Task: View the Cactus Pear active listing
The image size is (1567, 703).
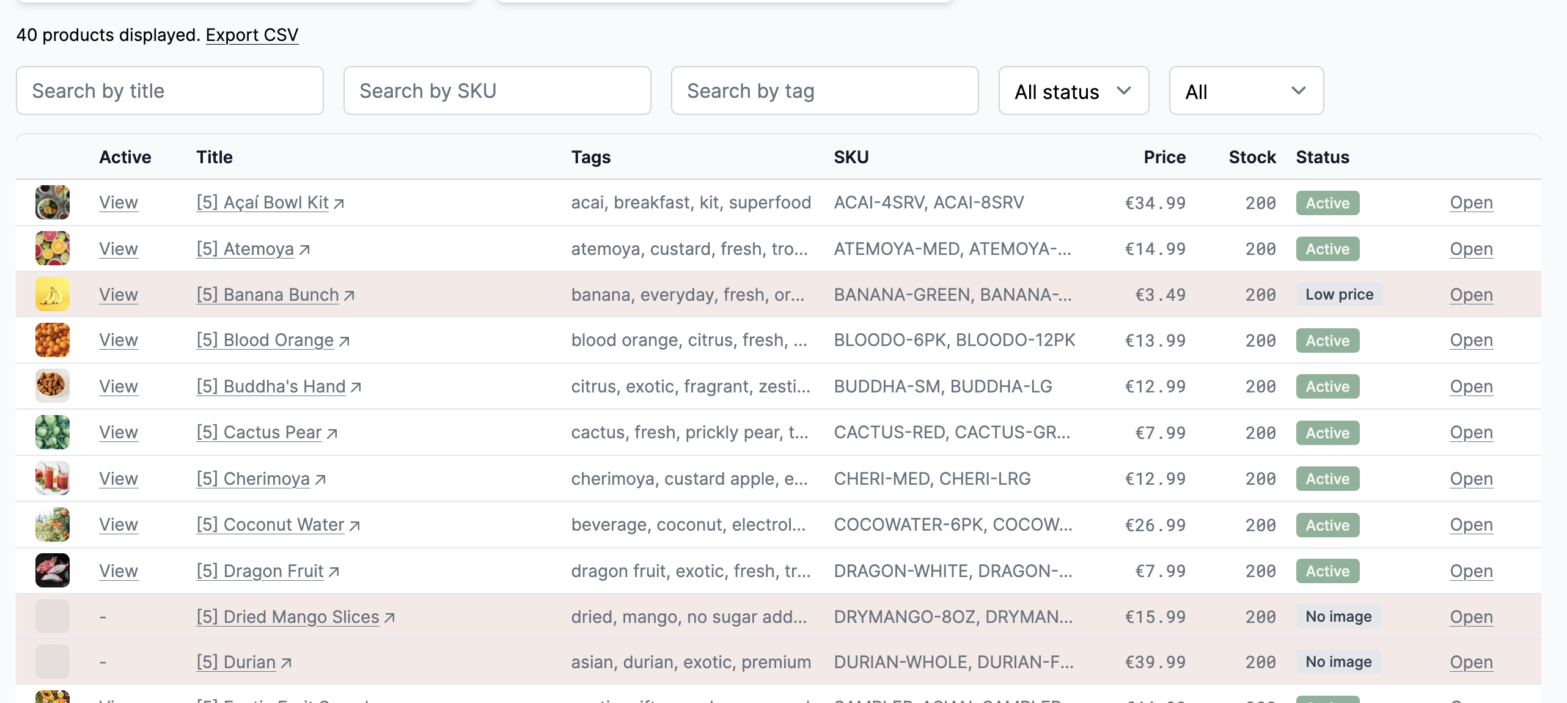Action: coord(118,433)
